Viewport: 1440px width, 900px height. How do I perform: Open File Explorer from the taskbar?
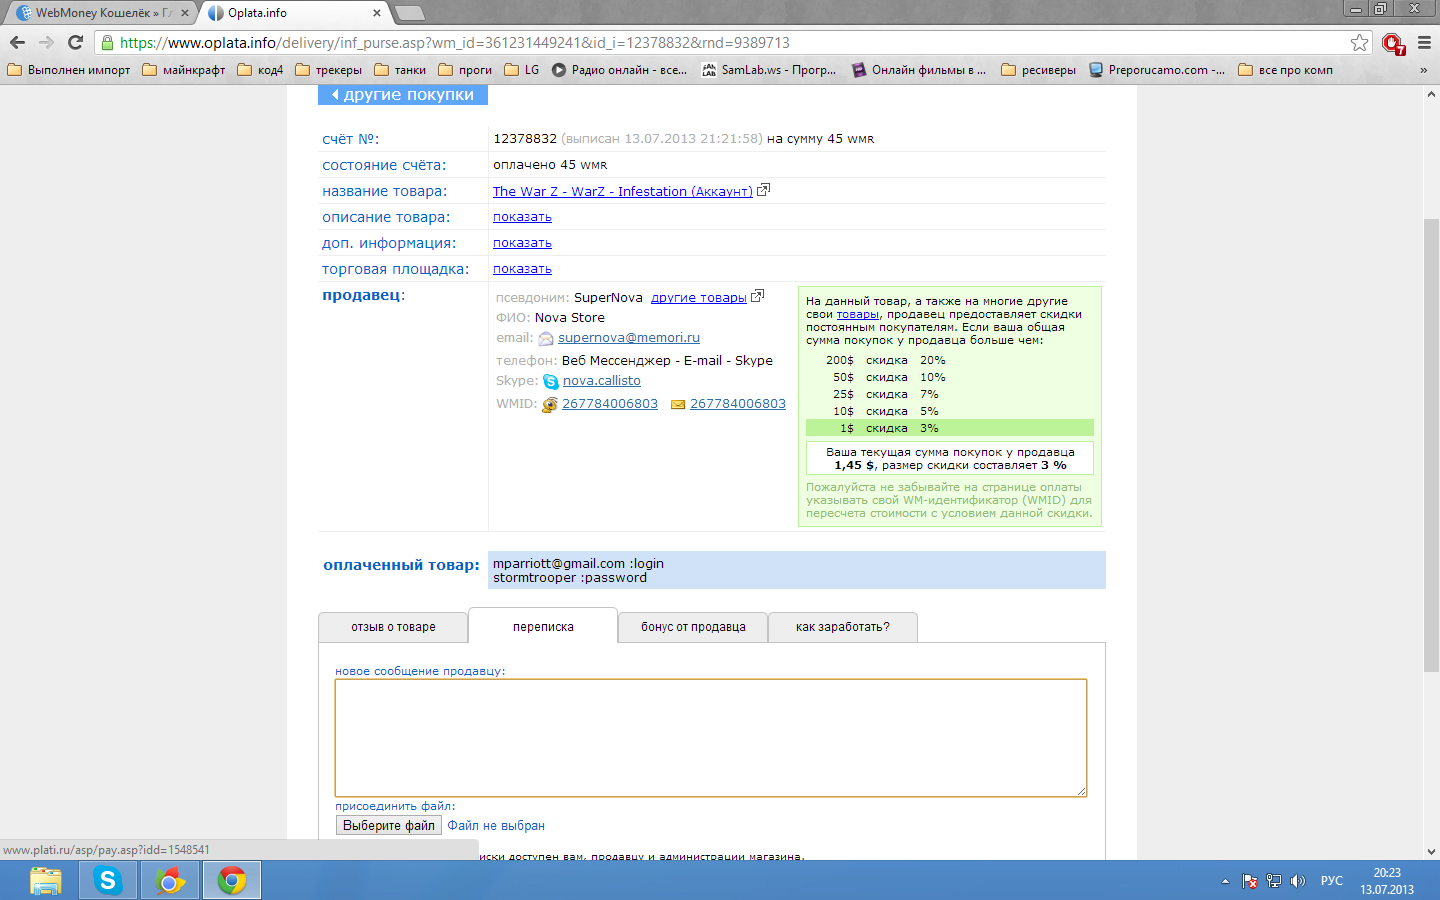coord(46,881)
